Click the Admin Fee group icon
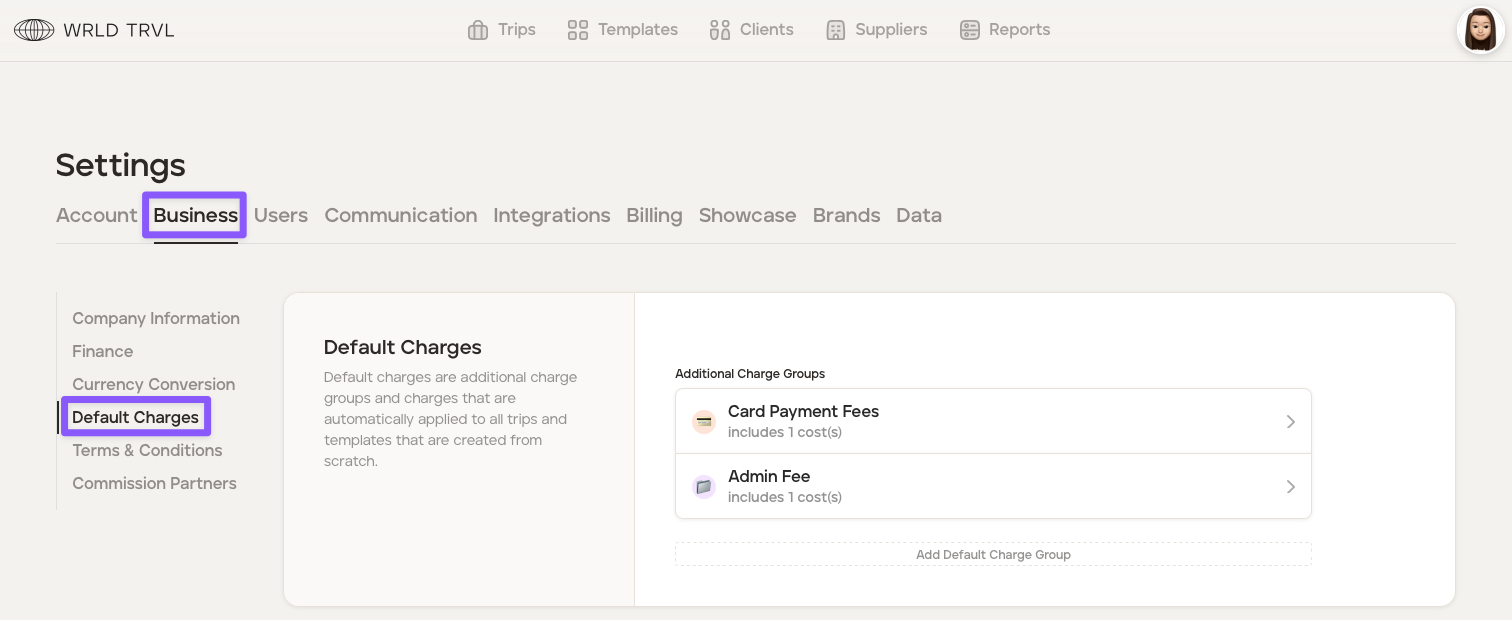This screenshot has width=1512, height=620. pyautogui.click(x=704, y=487)
